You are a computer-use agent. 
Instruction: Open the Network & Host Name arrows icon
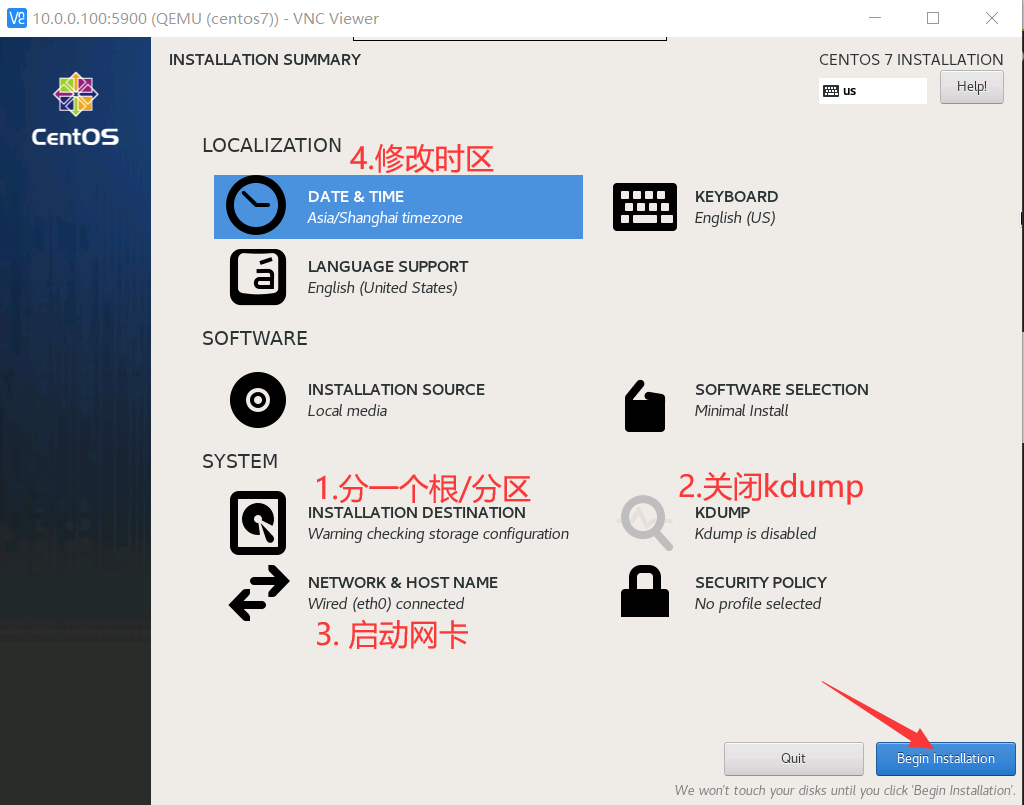(x=259, y=593)
